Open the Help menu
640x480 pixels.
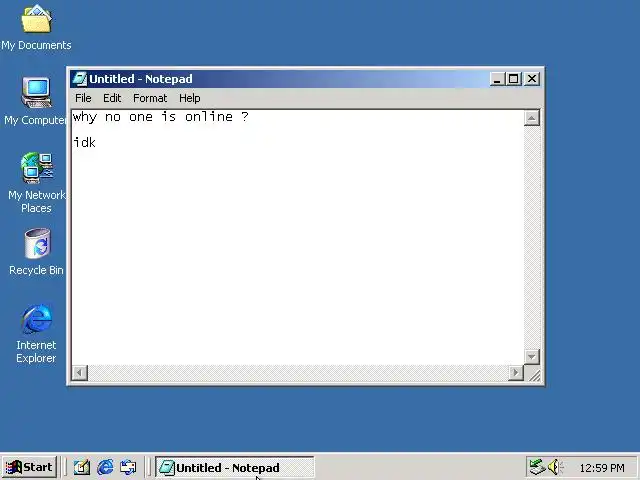point(189,98)
